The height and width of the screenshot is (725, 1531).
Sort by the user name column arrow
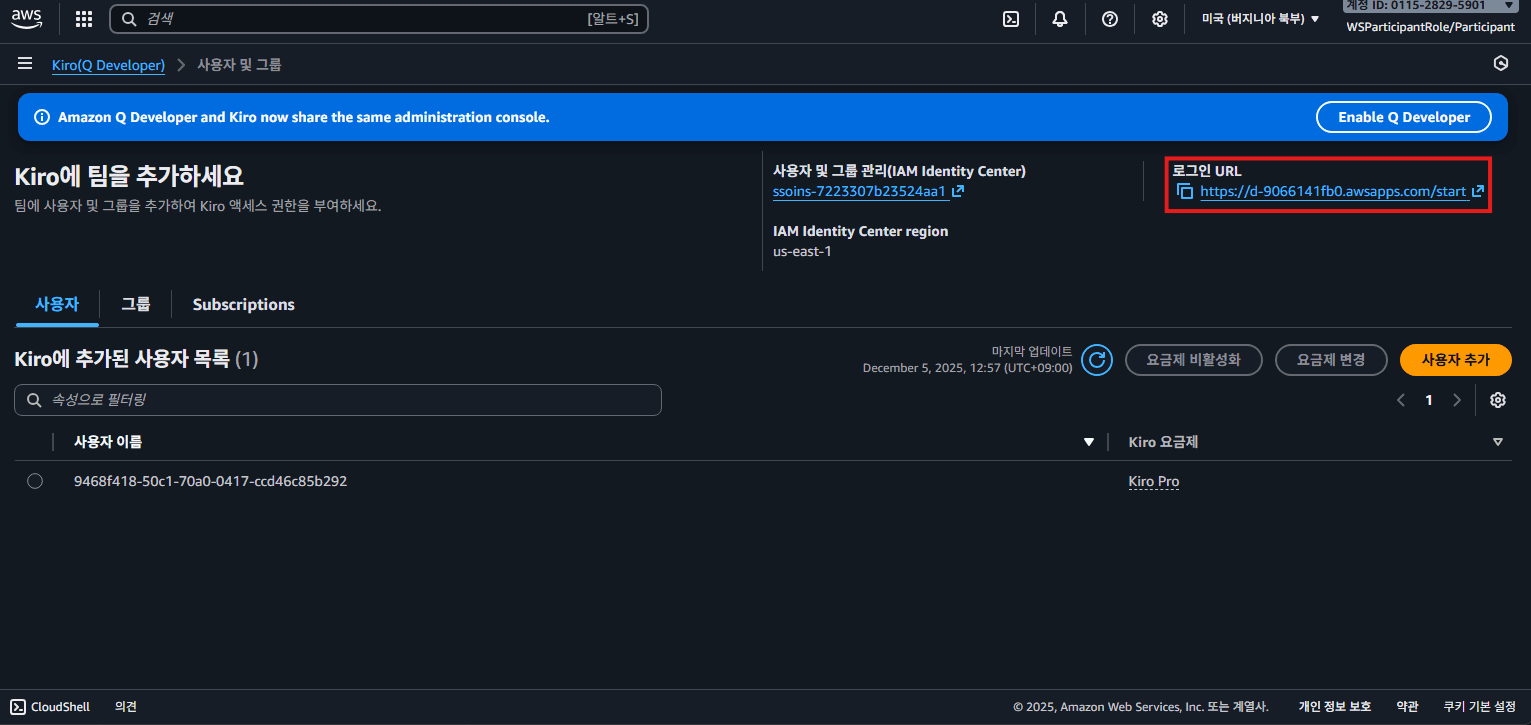[1089, 442]
